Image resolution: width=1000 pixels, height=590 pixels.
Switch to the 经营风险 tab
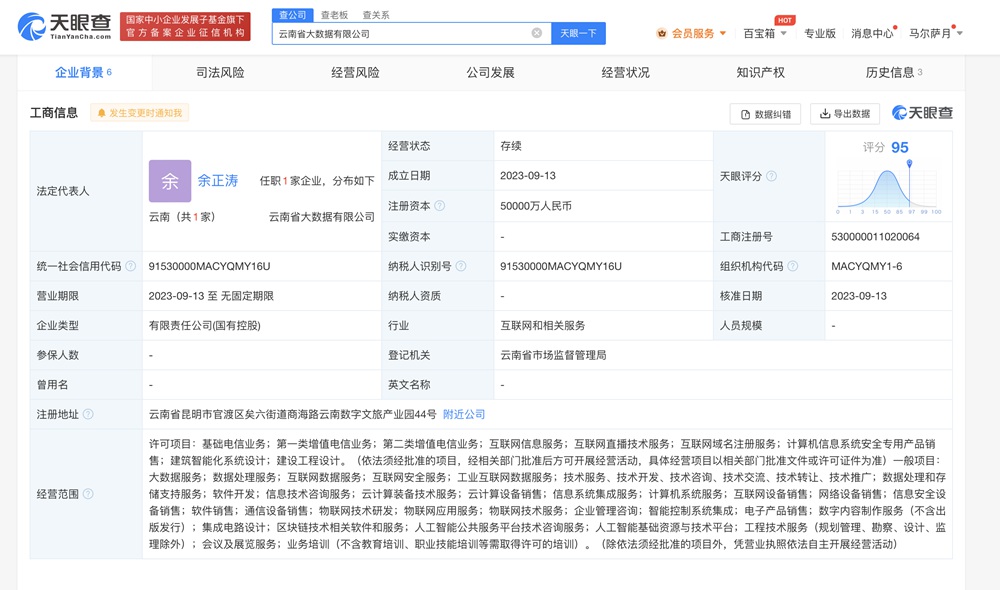coord(355,73)
